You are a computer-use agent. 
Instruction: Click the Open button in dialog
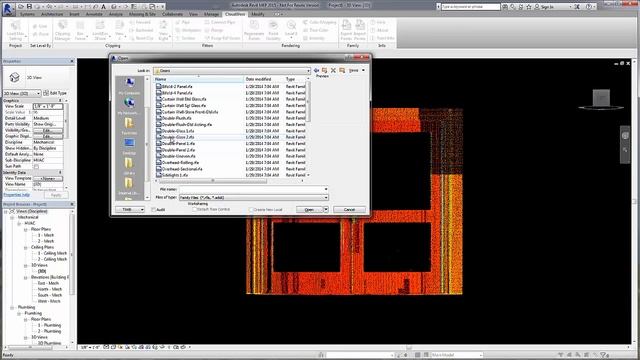click(309, 209)
